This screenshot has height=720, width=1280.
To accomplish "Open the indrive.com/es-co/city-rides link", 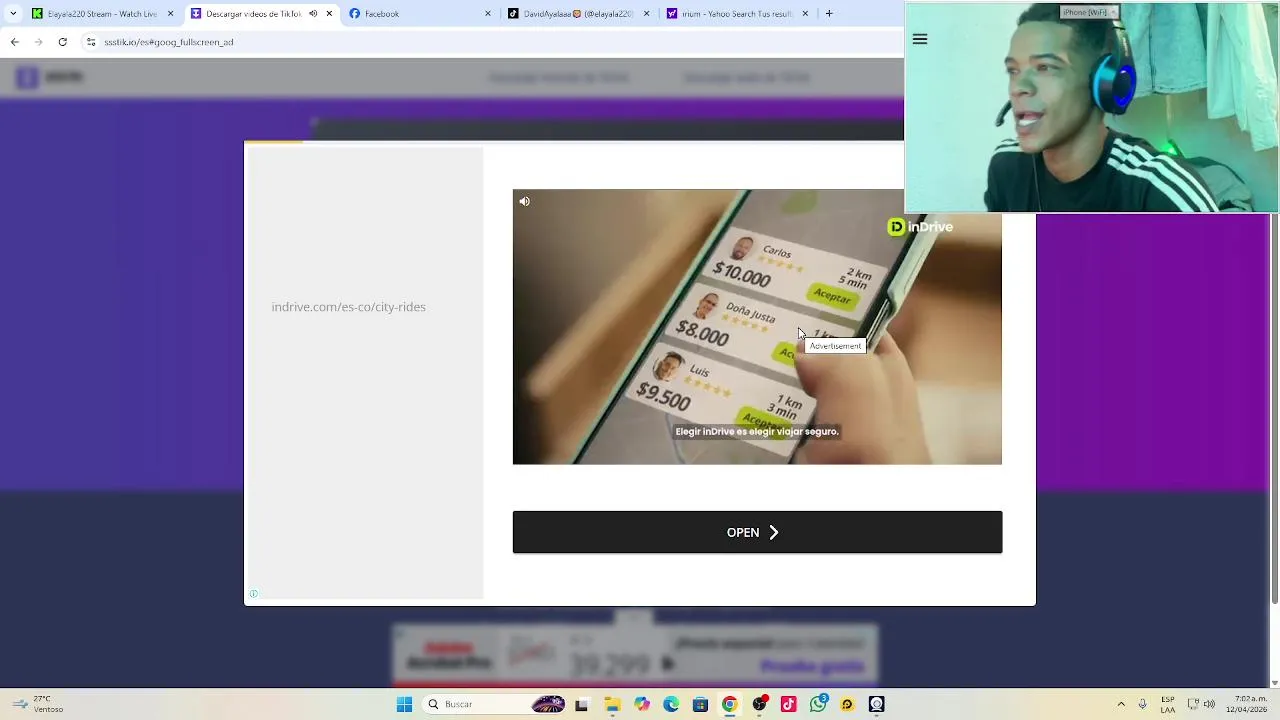I will point(348,307).
